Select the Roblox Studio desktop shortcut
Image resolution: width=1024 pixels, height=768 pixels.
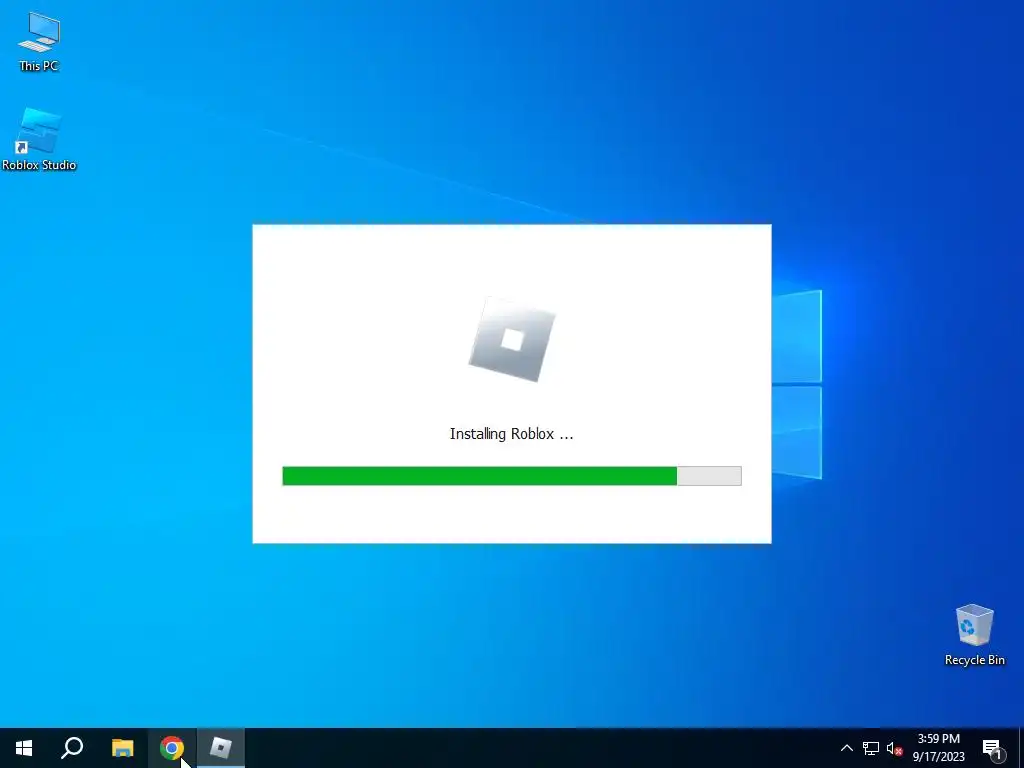coord(39,140)
